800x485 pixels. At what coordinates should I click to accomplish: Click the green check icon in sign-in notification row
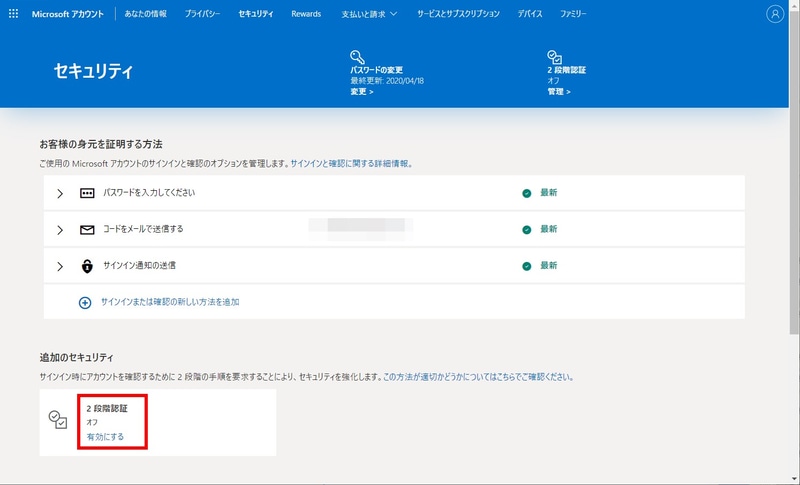527,266
